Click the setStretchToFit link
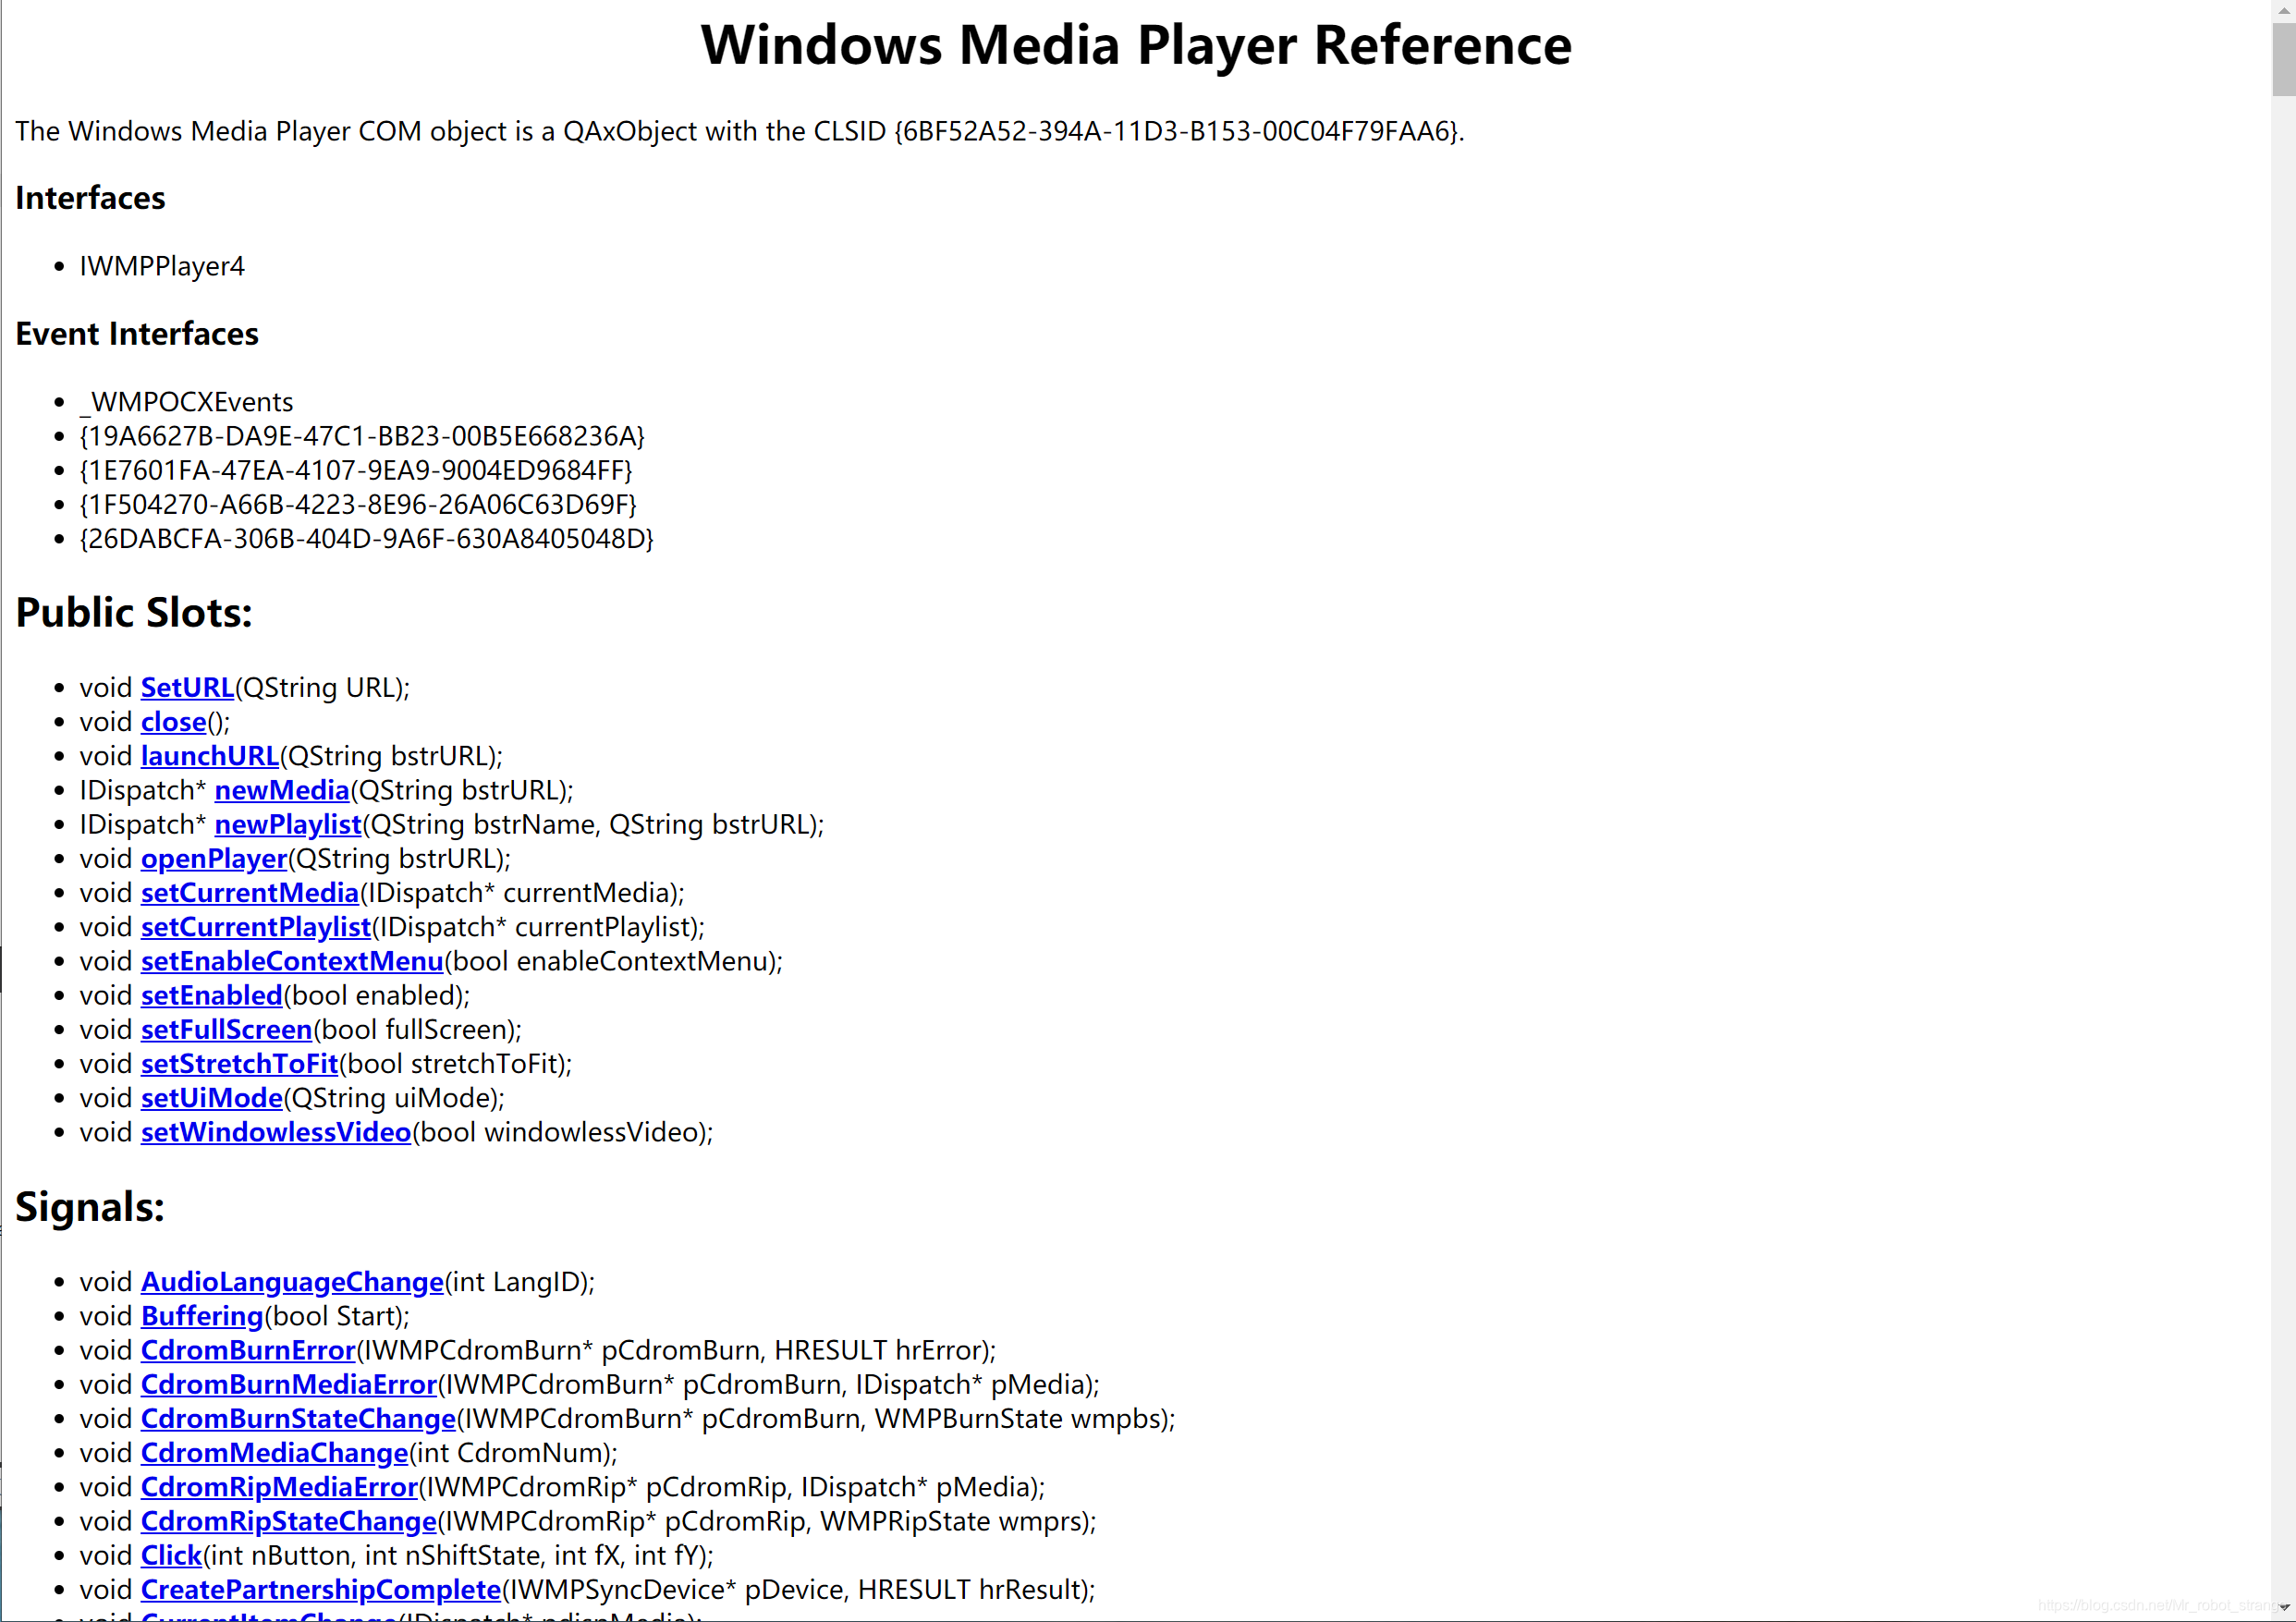 click(240, 1063)
